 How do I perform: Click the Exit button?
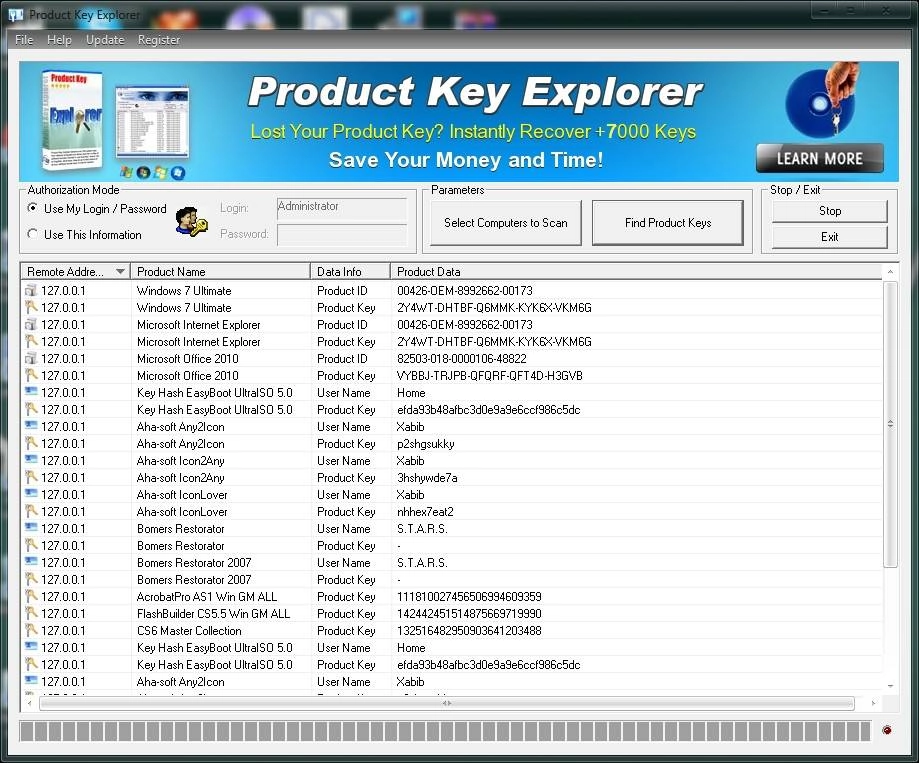(829, 237)
